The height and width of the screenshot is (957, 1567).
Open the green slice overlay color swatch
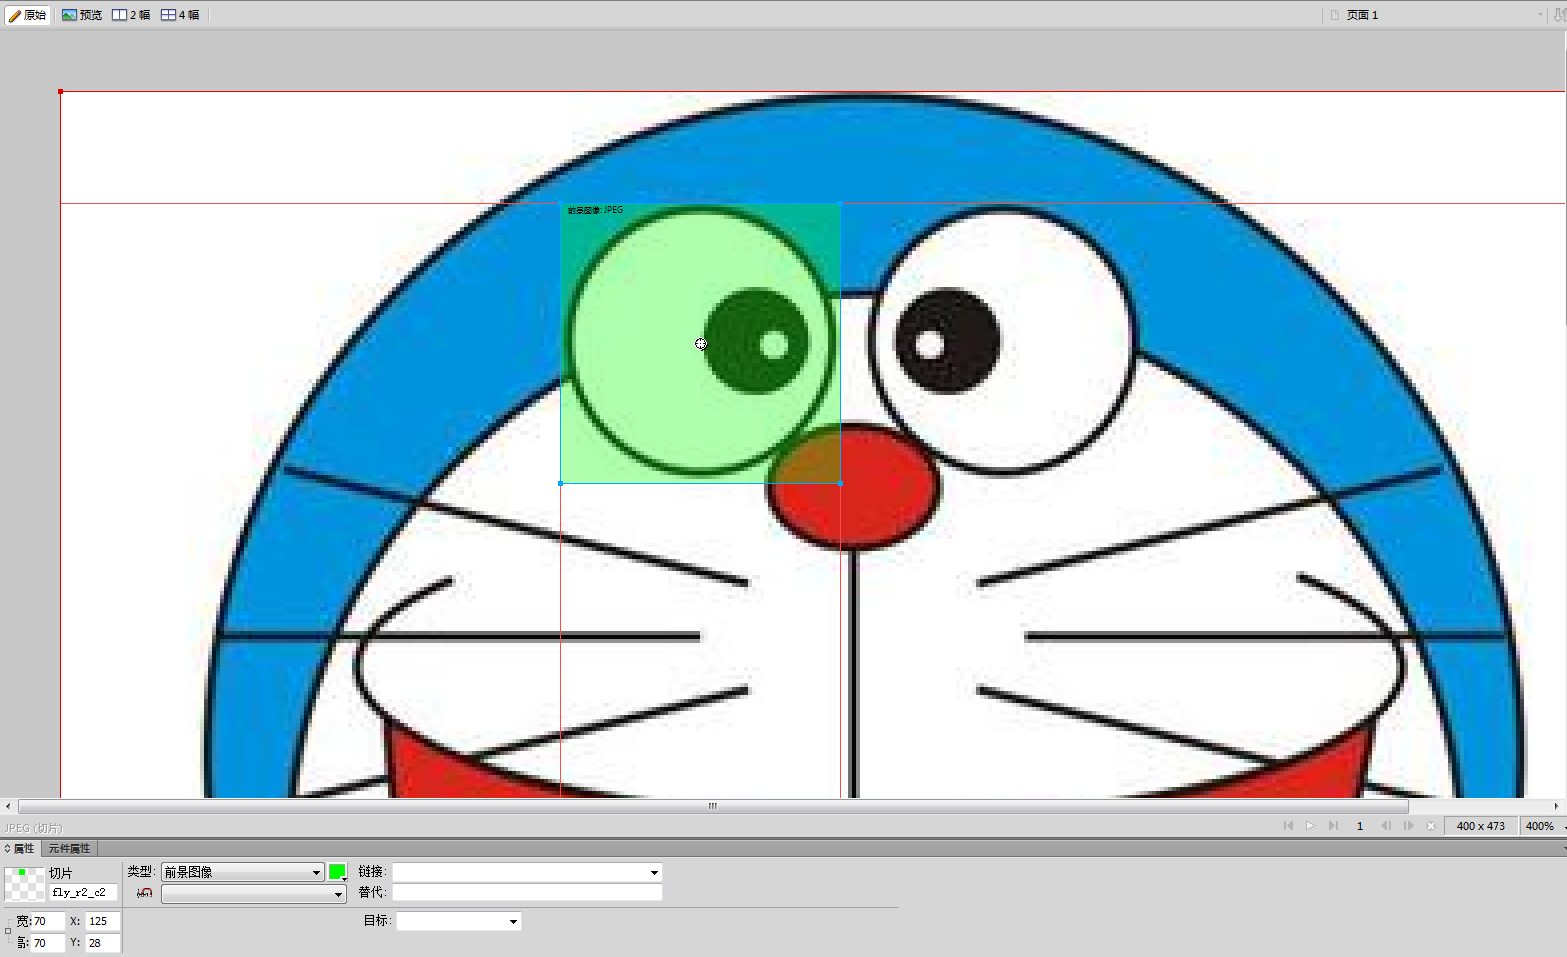coord(337,872)
